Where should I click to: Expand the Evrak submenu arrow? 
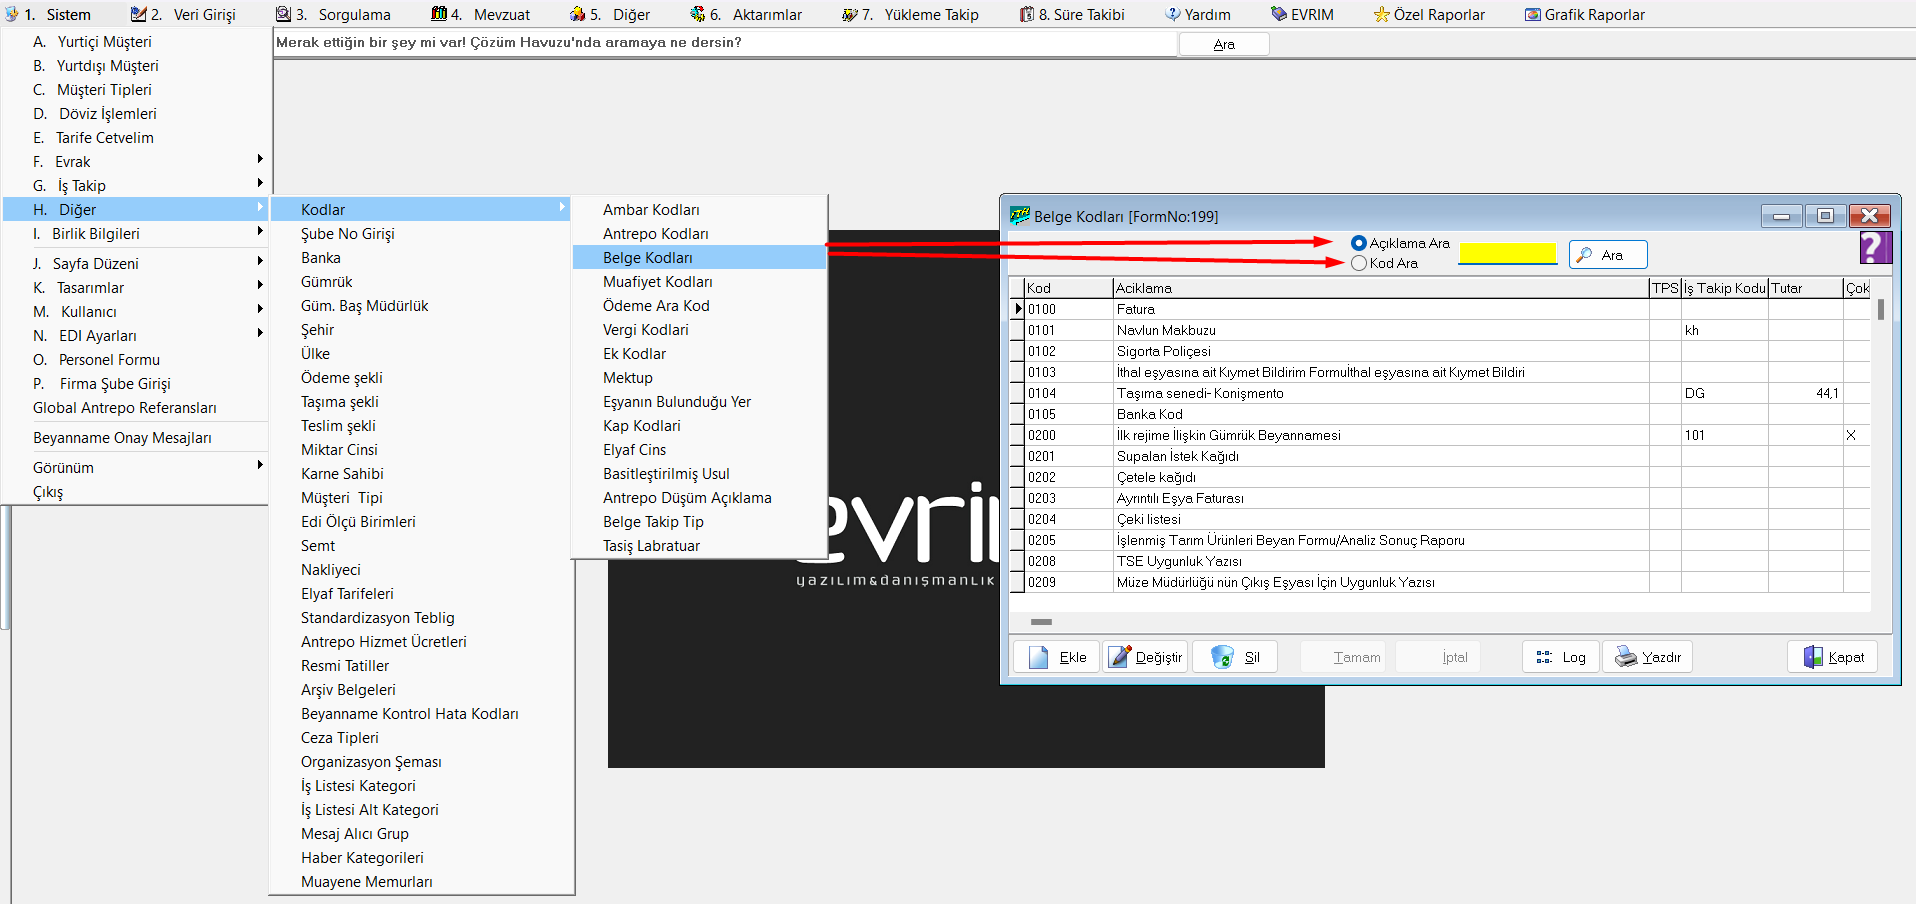260,159
